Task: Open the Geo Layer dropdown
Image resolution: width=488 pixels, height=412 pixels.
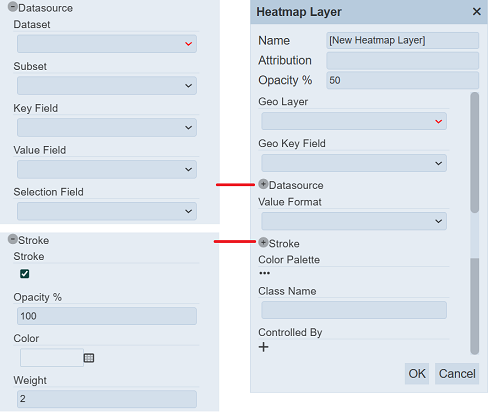Action: (x=354, y=121)
